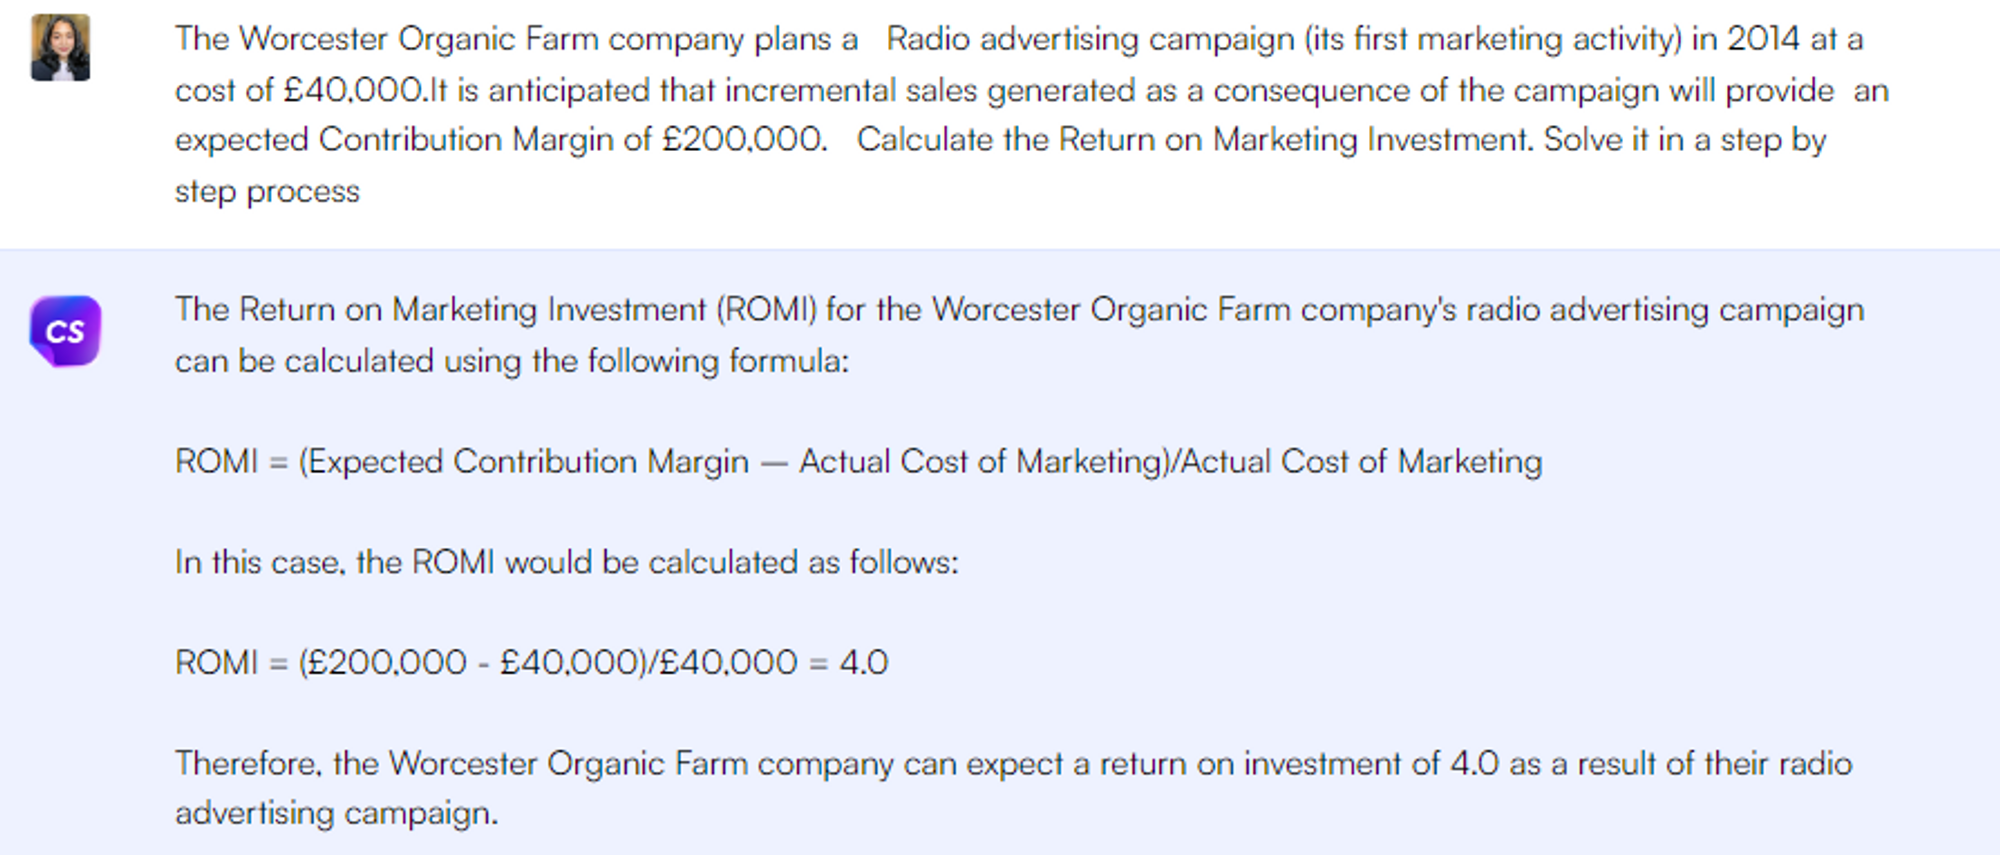Screen dimensions: 2000x855
Task: Click "(£200,000 - £40,000)" in the calculation line
Action: click(472, 663)
